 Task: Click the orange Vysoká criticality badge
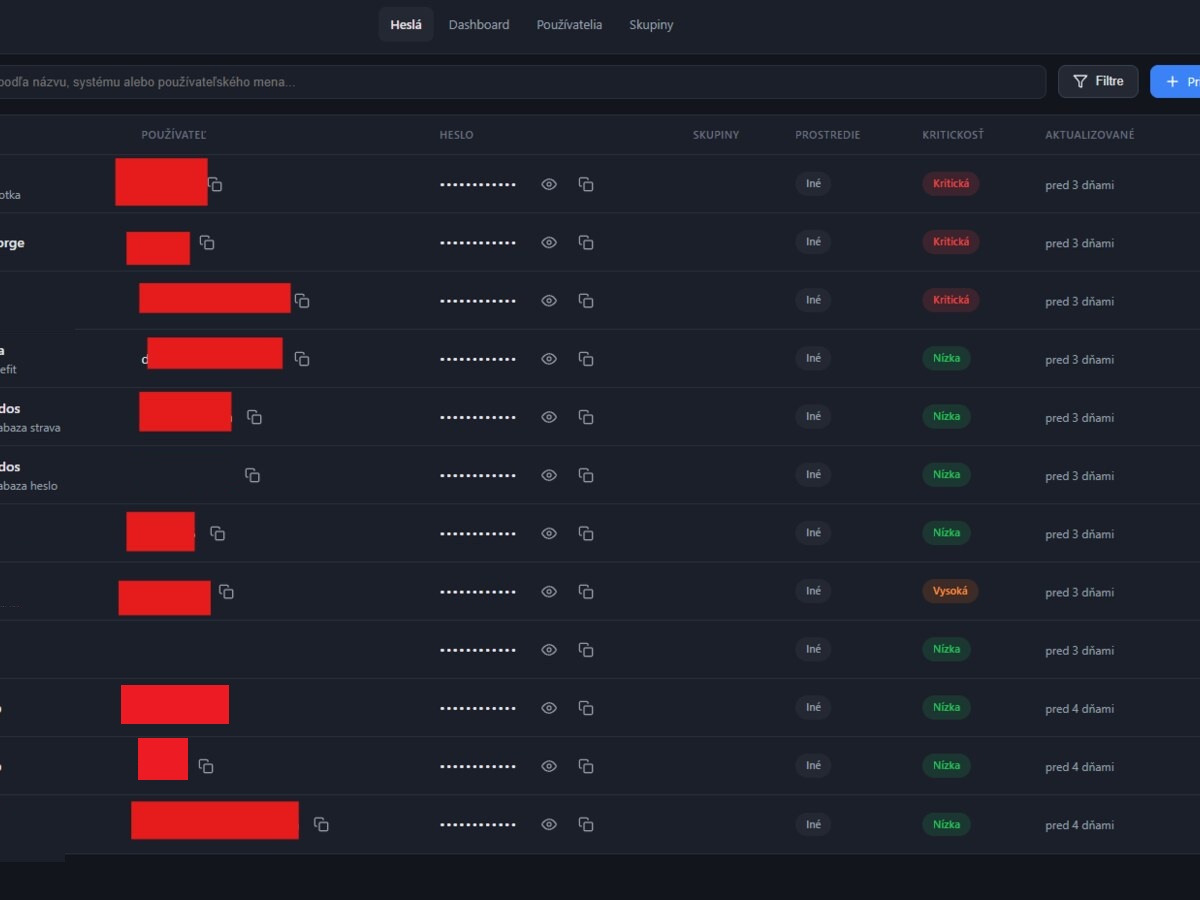pyautogui.click(x=950, y=591)
